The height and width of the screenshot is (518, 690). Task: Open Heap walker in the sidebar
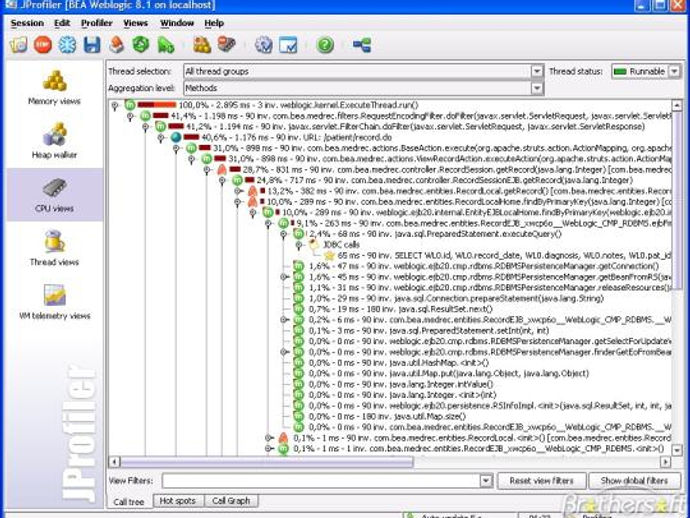coord(55,141)
